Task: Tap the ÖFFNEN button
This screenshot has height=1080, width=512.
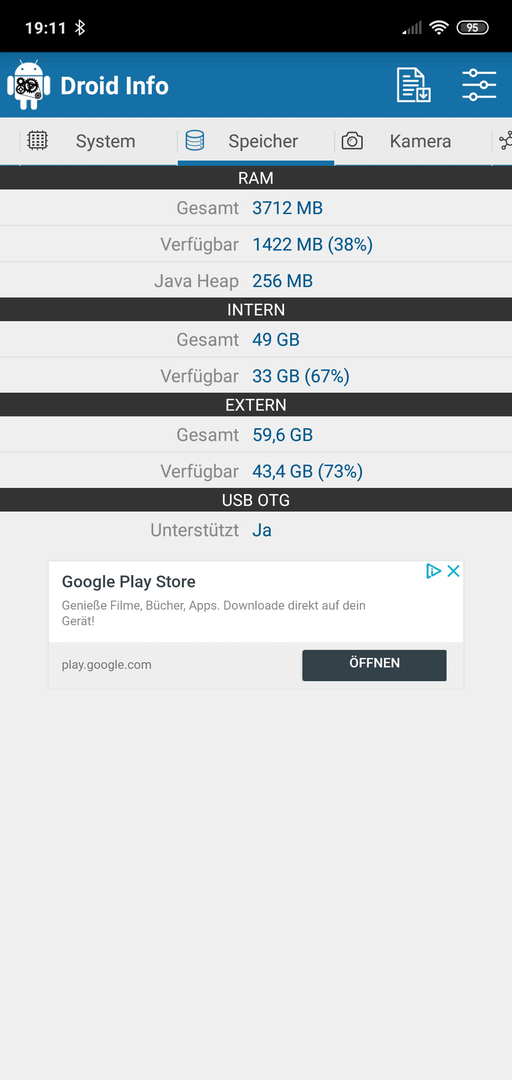Action: click(374, 665)
